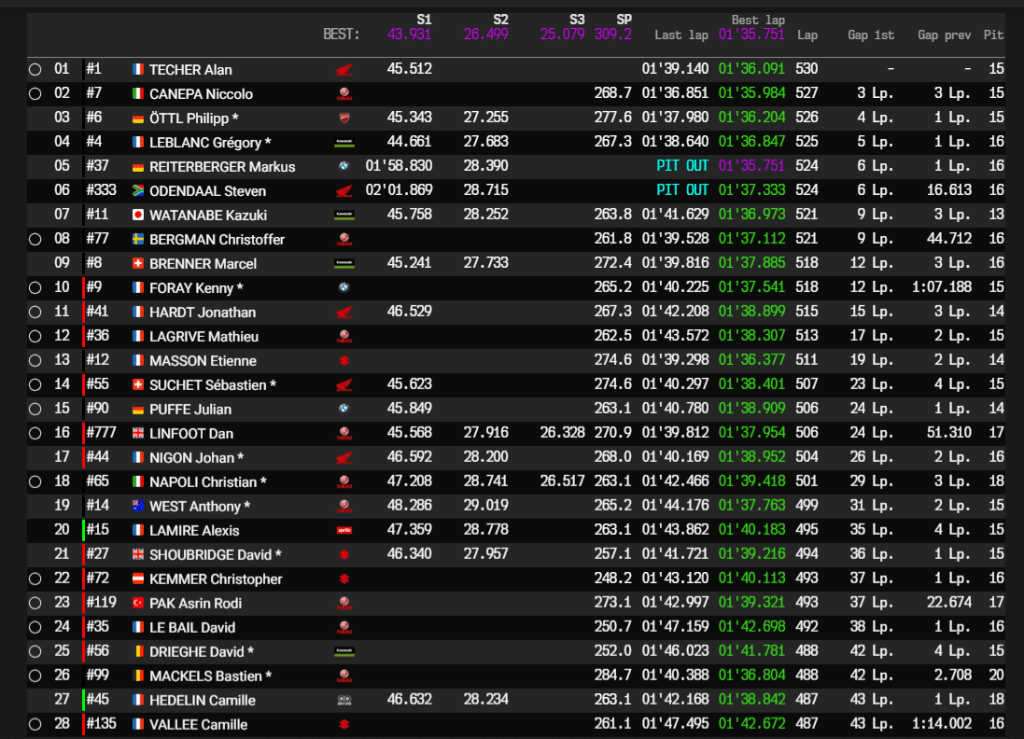The image size is (1024, 739).
Task: Select the circle marker for position 16
Action: [x=35, y=434]
